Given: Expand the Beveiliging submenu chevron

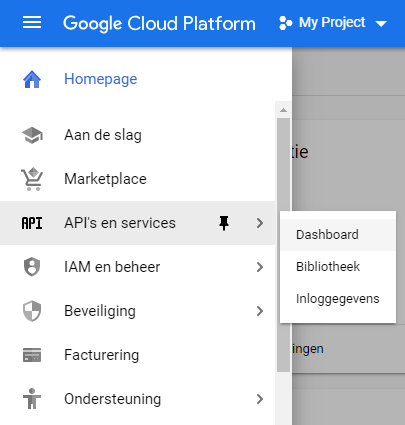Looking at the screenshot, I should (260, 311).
